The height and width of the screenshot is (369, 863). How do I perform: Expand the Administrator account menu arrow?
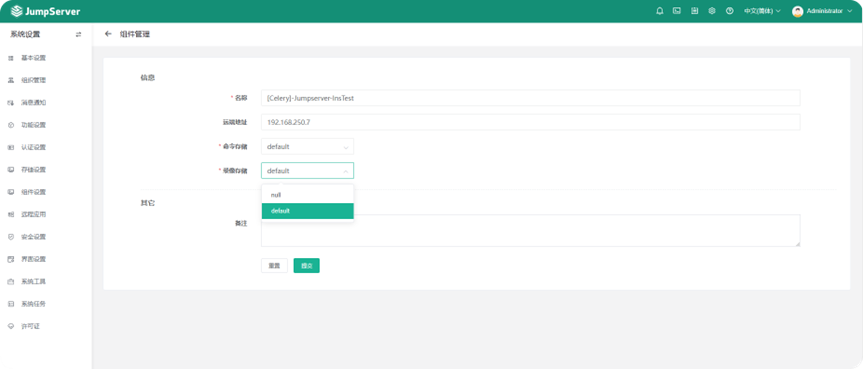849,11
